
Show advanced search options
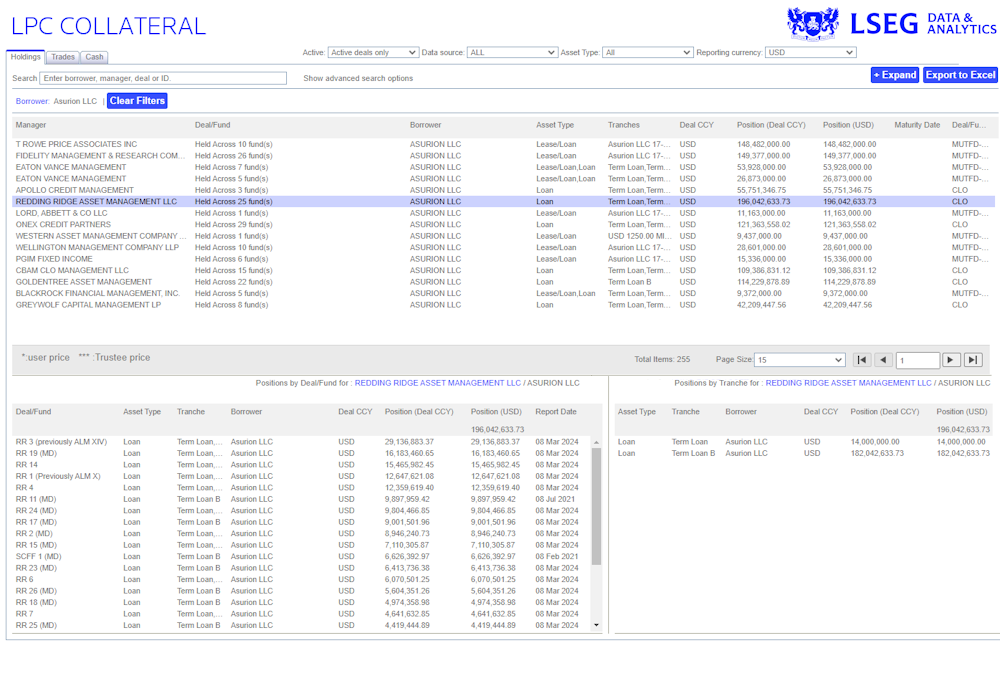[358, 78]
